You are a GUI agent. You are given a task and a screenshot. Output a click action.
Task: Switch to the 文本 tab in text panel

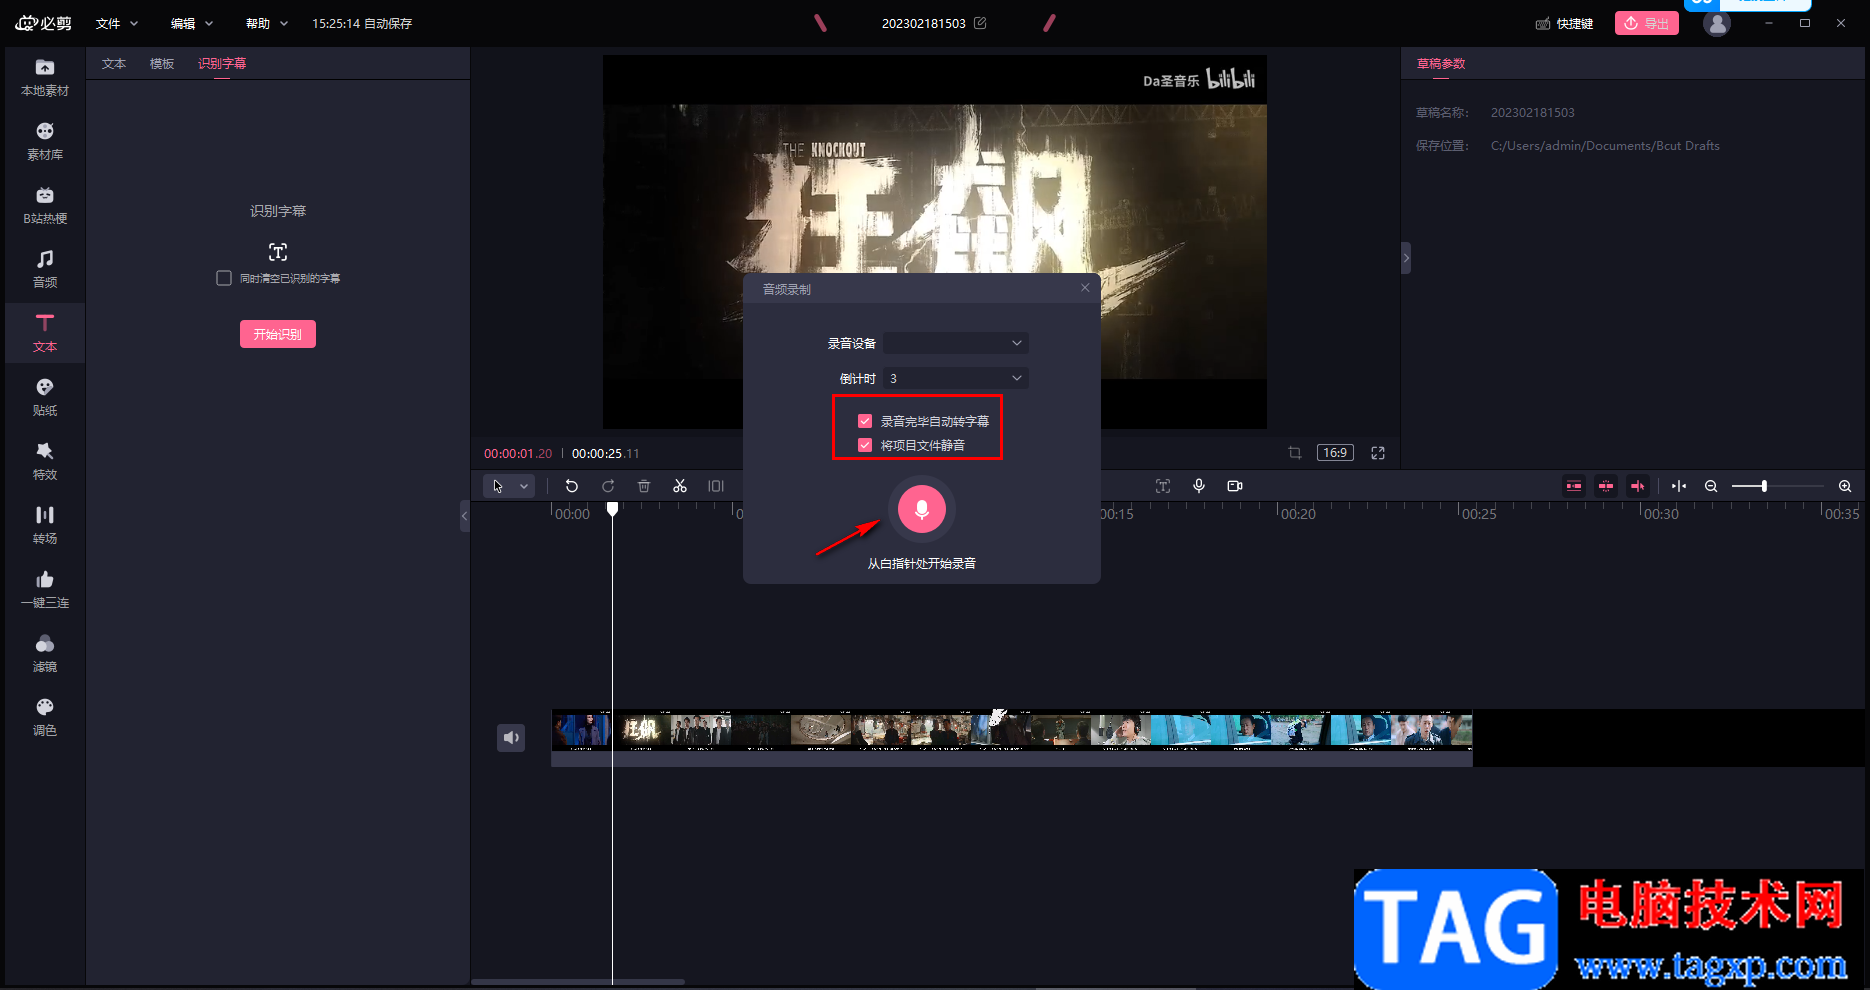point(114,64)
